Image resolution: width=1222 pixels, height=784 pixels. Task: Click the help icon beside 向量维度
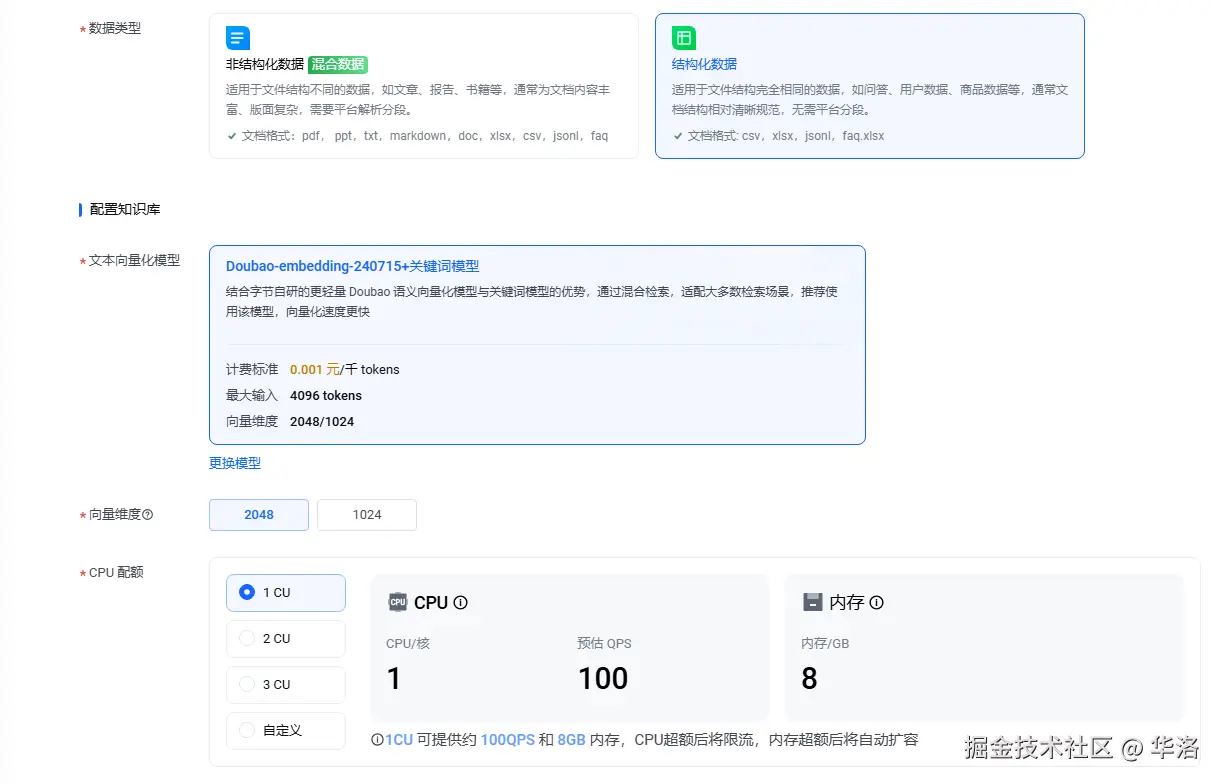[x=147, y=515]
